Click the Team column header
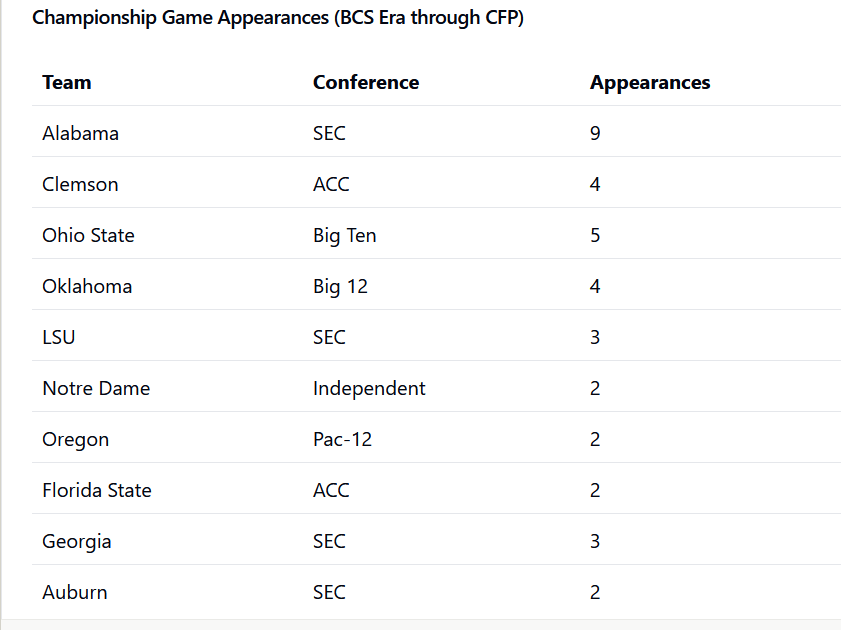 tap(67, 83)
